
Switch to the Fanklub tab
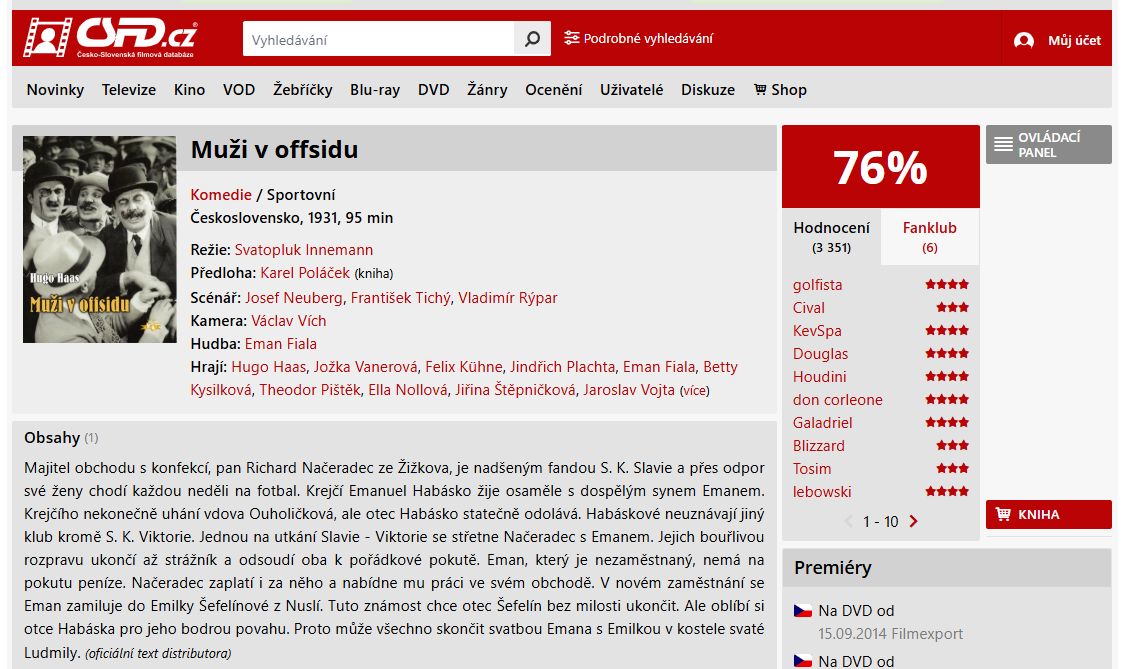pyautogui.click(x=930, y=237)
